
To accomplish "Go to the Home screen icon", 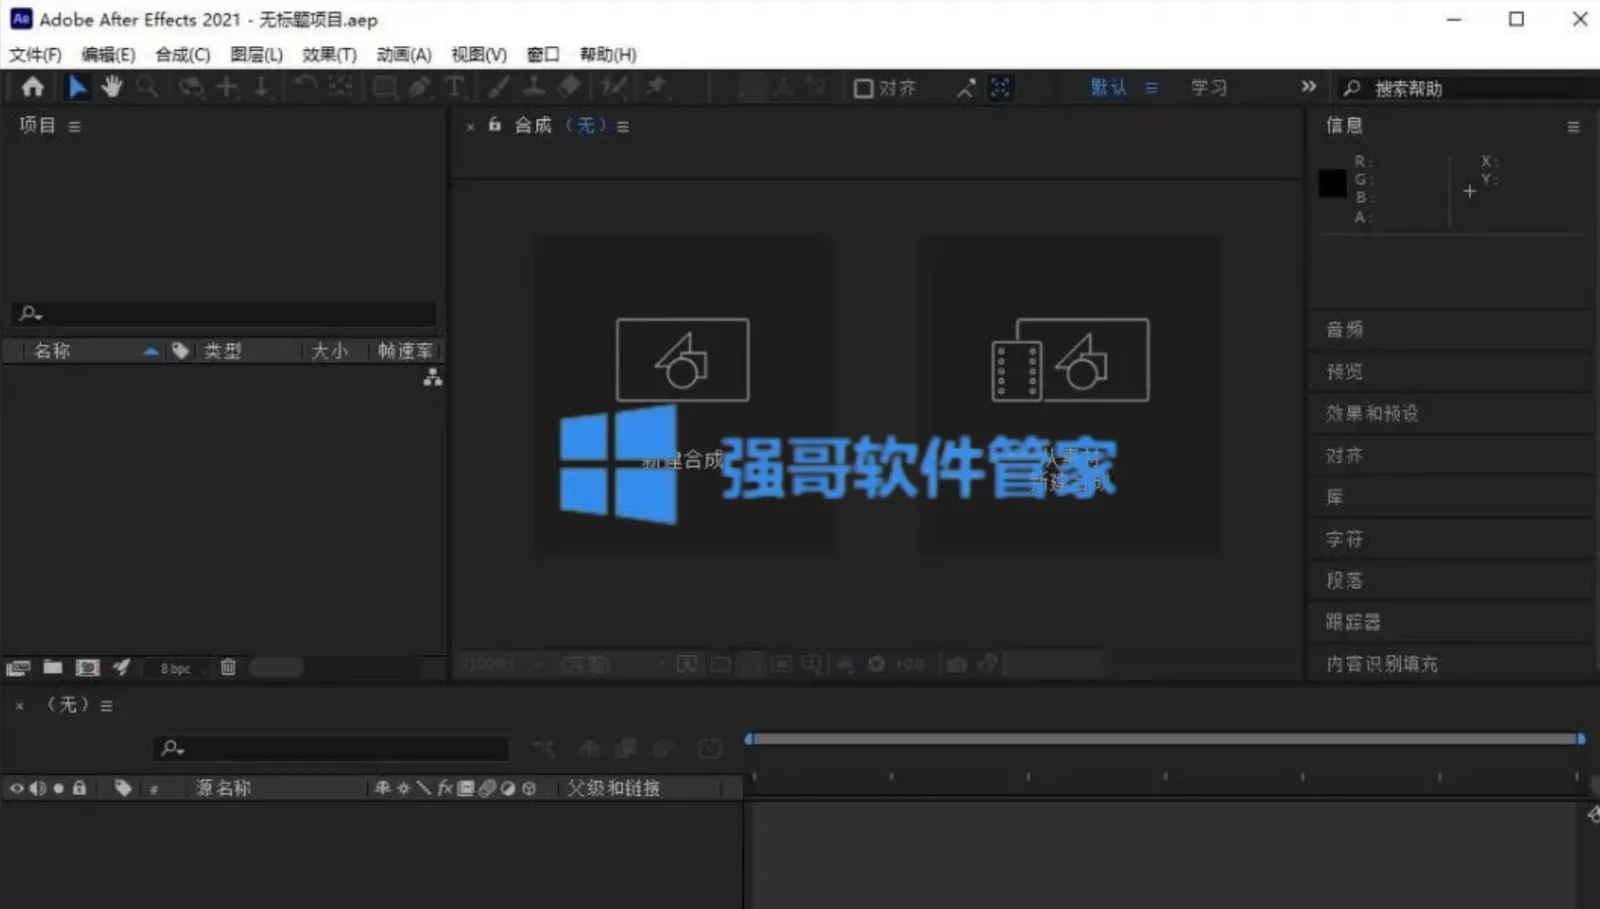I will pyautogui.click(x=33, y=87).
